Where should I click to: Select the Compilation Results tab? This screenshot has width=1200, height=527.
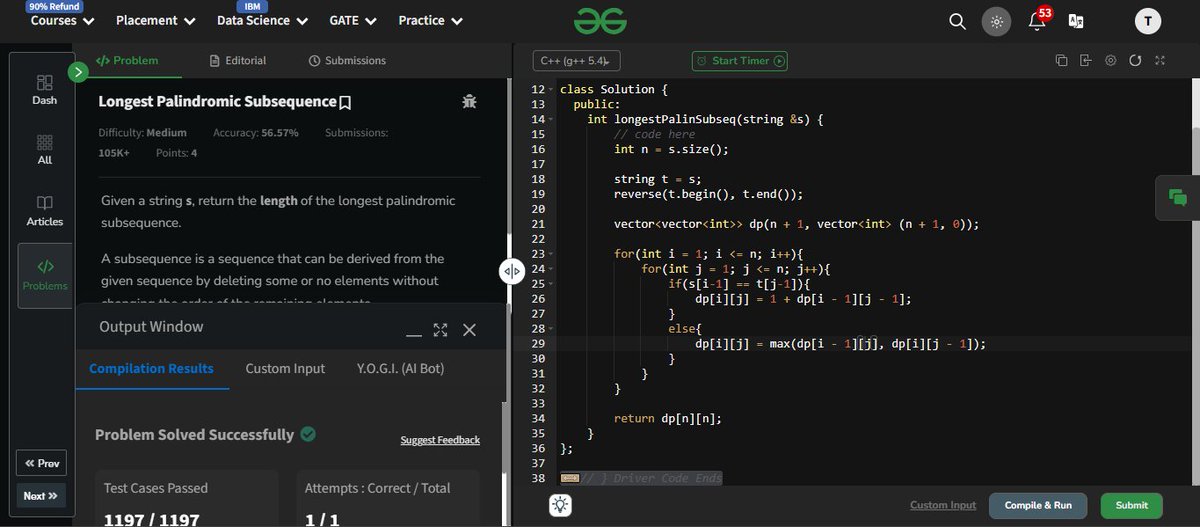(151, 368)
